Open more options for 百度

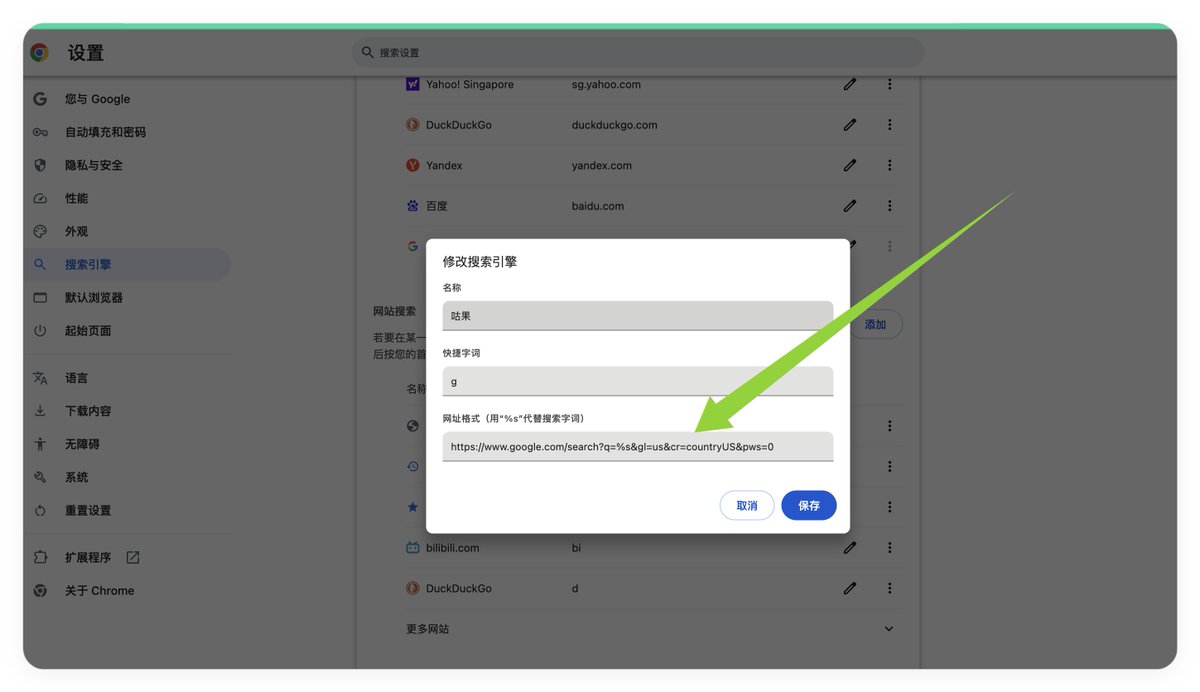click(x=889, y=206)
